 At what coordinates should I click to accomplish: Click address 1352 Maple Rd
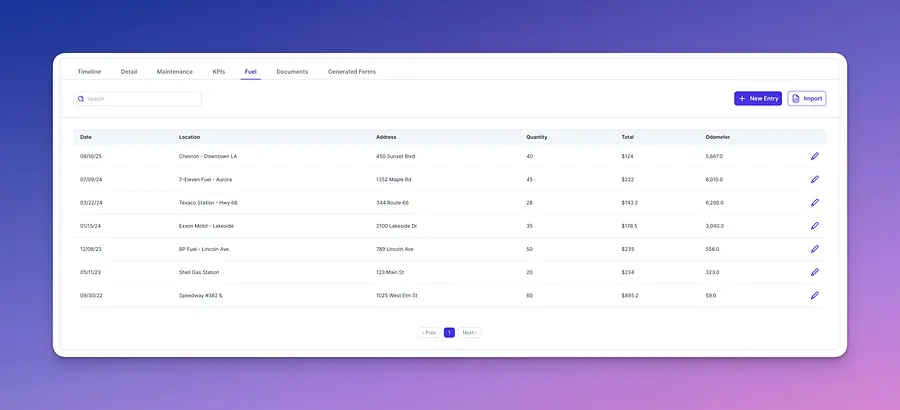tap(394, 179)
